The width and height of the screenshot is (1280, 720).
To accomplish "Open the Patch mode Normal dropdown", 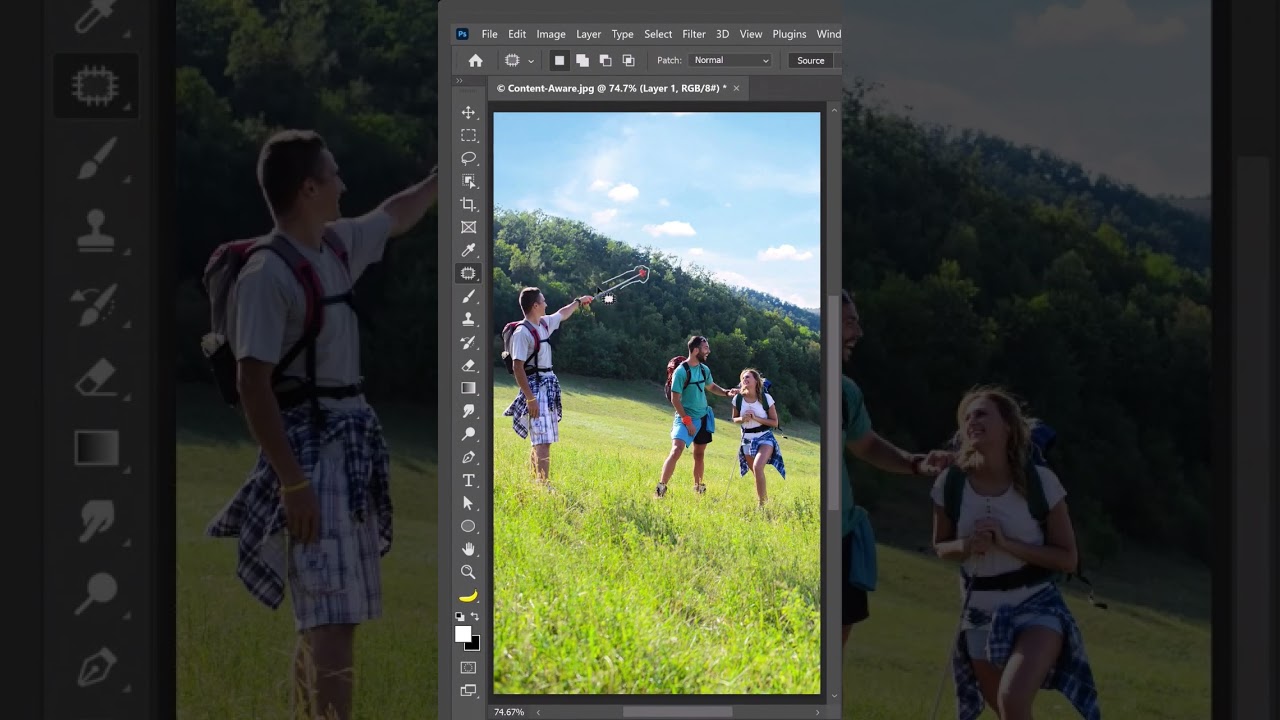I will pos(731,60).
